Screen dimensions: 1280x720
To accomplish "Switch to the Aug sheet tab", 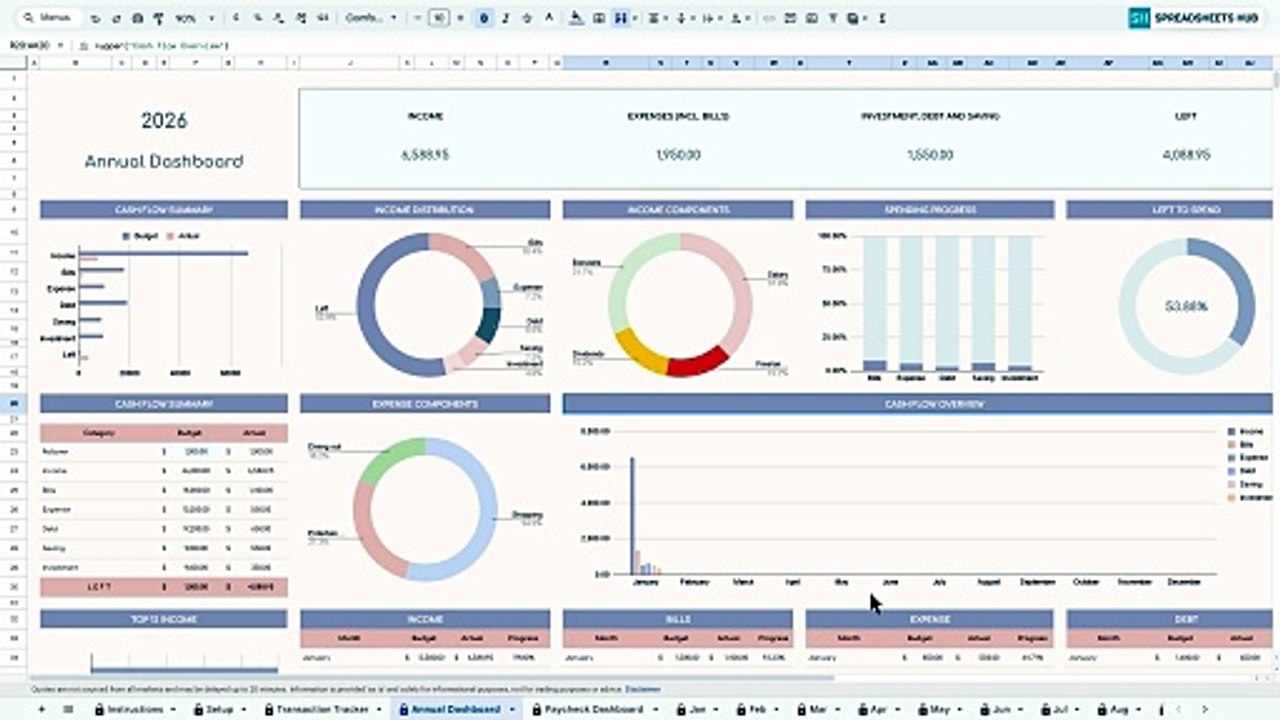I will pos(1119,709).
